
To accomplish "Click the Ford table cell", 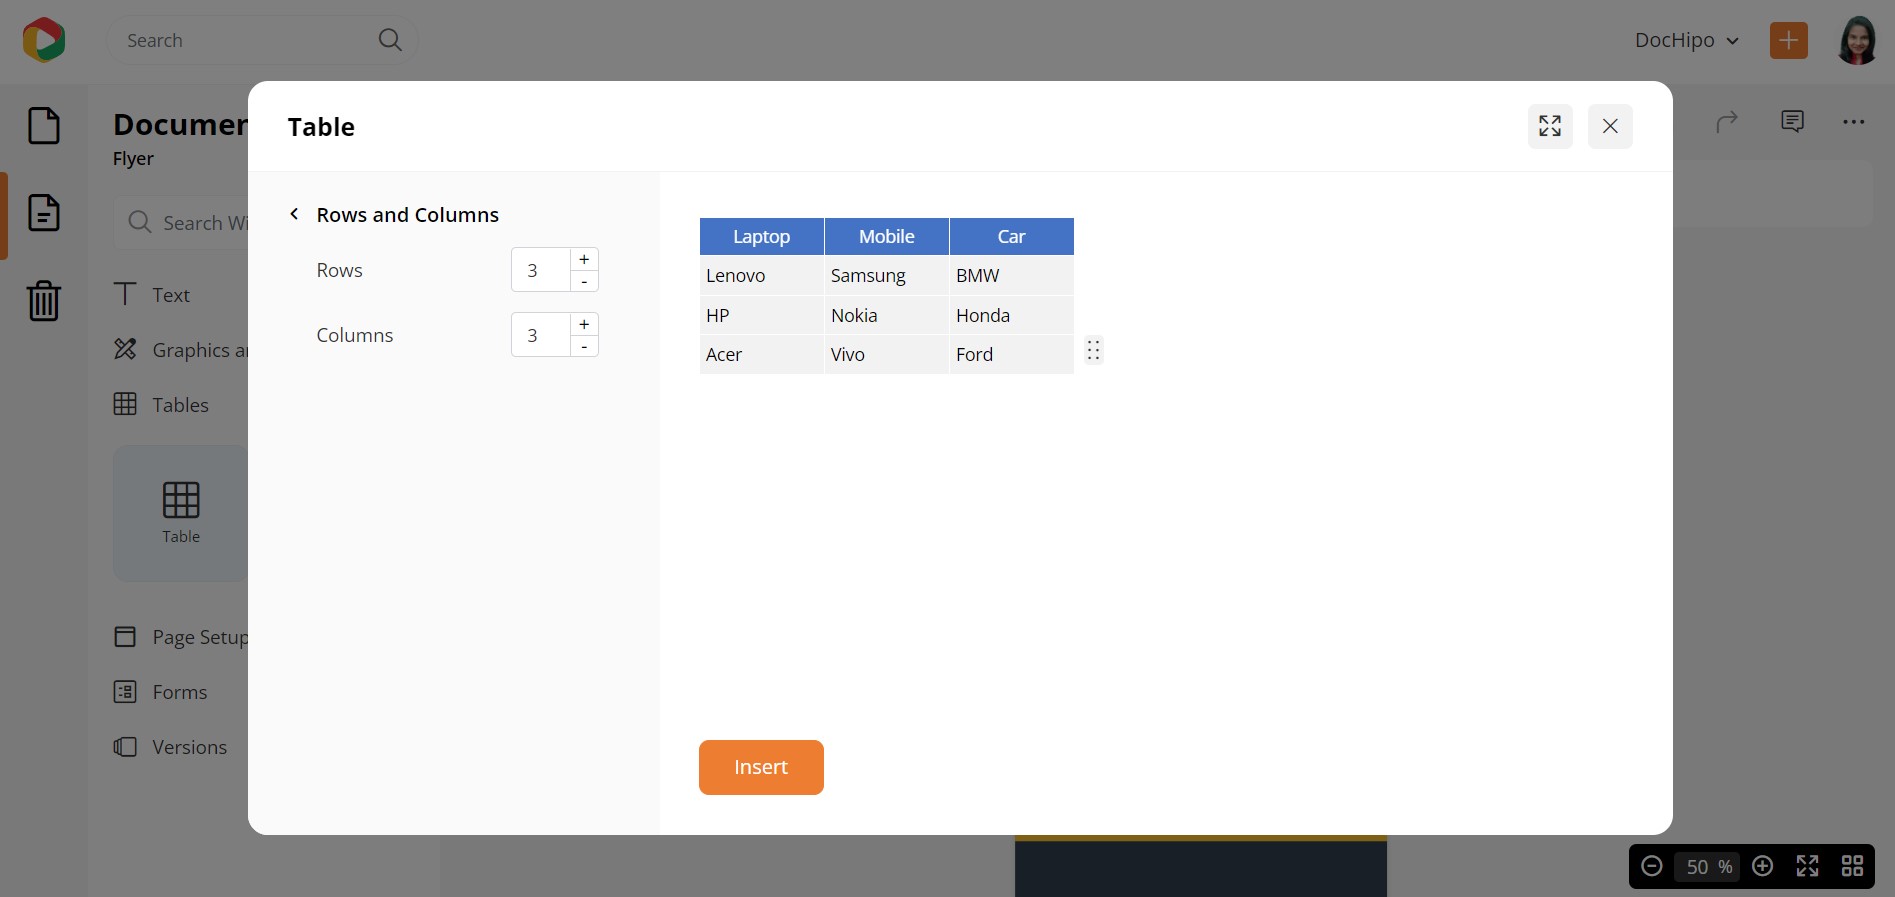I will click(x=1012, y=354).
